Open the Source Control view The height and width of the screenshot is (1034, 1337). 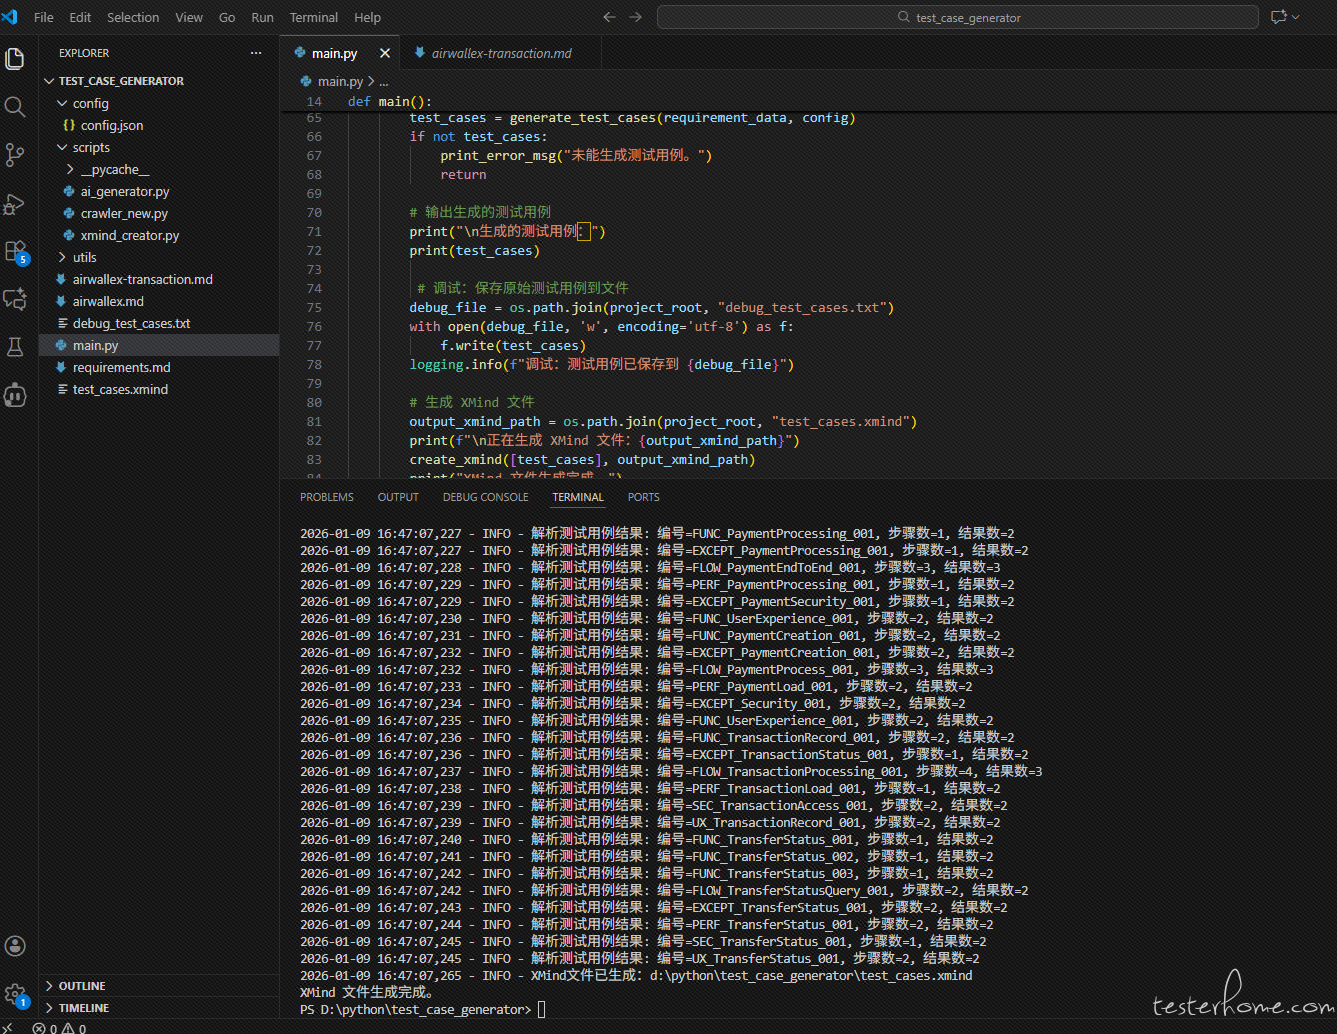(x=15, y=155)
